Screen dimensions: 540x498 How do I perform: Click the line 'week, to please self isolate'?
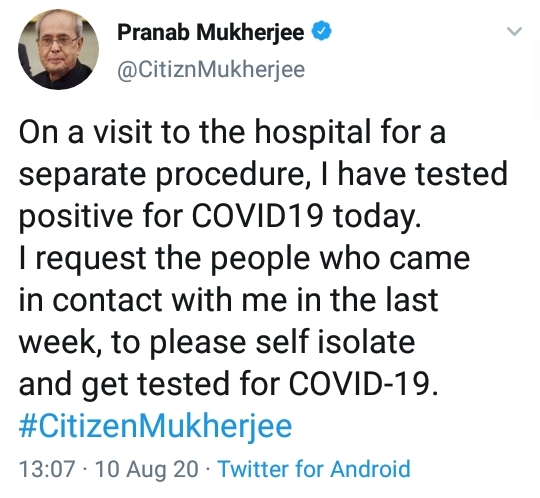217,342
